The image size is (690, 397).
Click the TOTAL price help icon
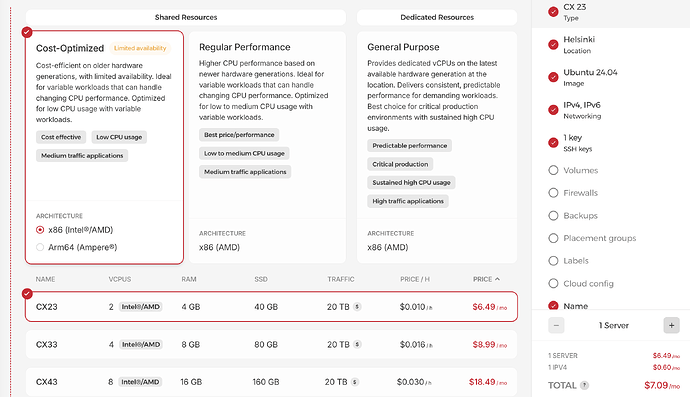pos(584,386)
